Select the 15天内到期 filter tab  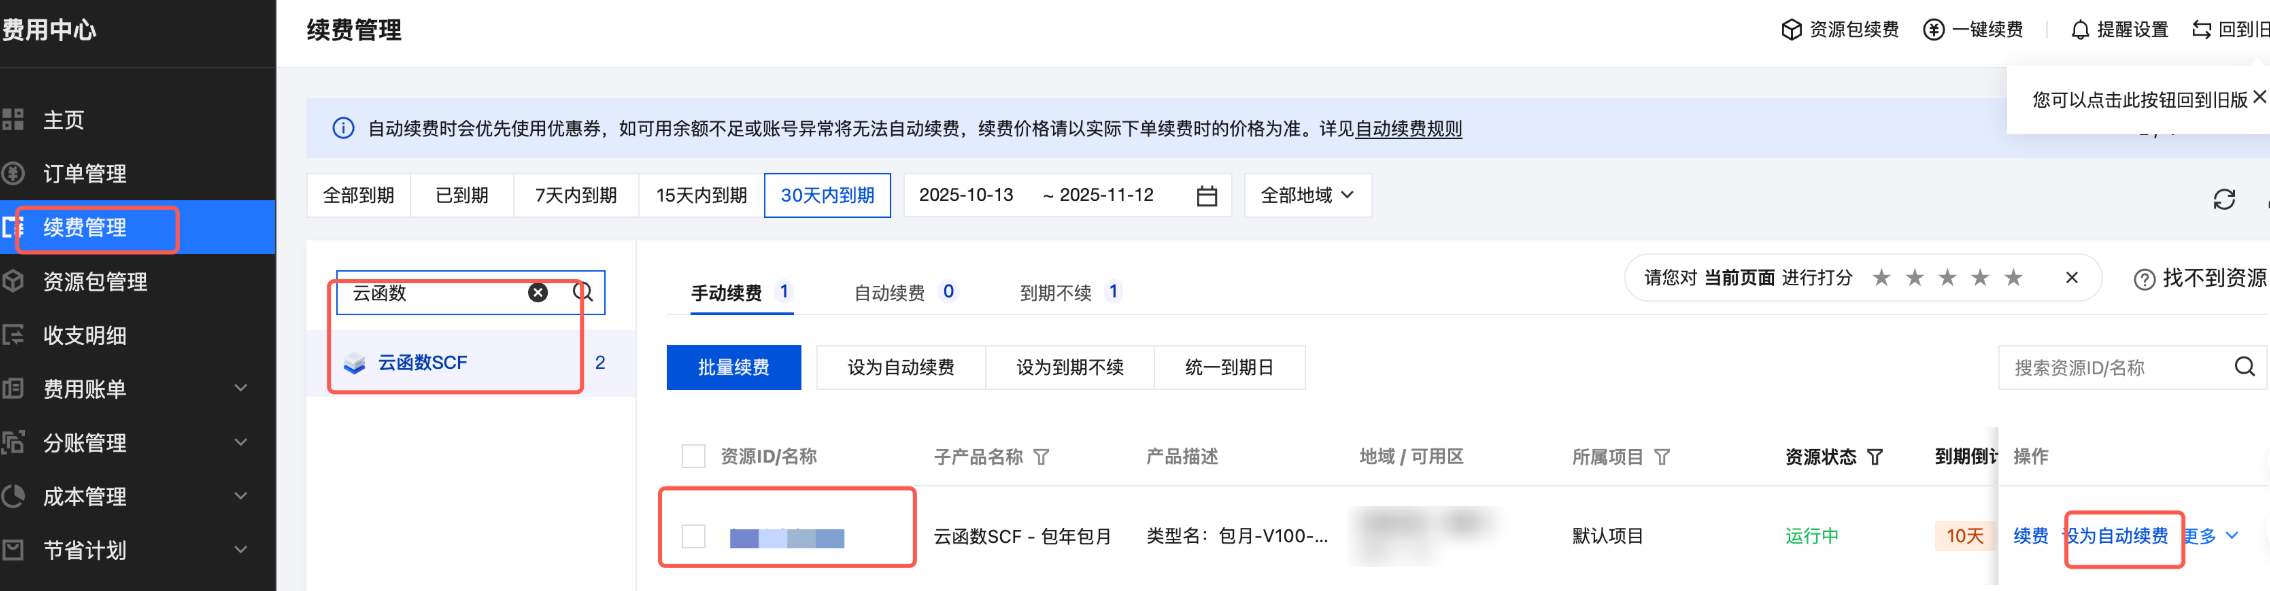702,195
